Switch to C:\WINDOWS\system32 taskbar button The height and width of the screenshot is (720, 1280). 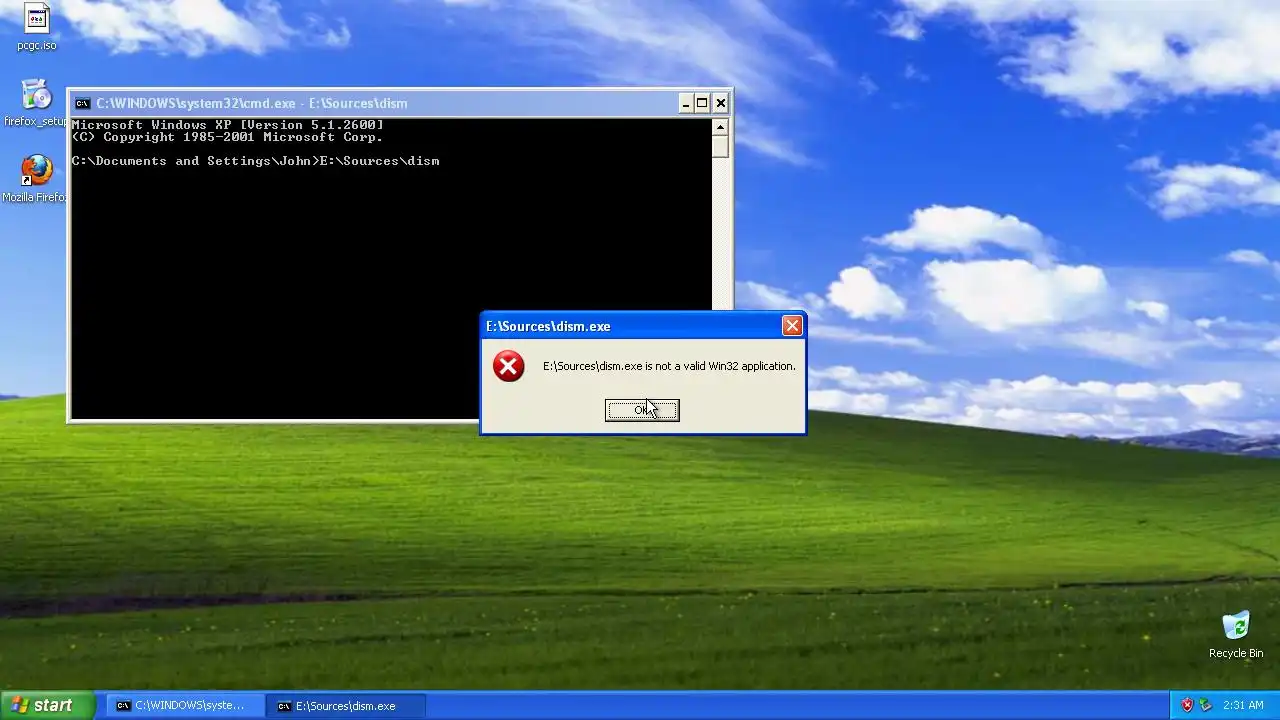[184, 705]
